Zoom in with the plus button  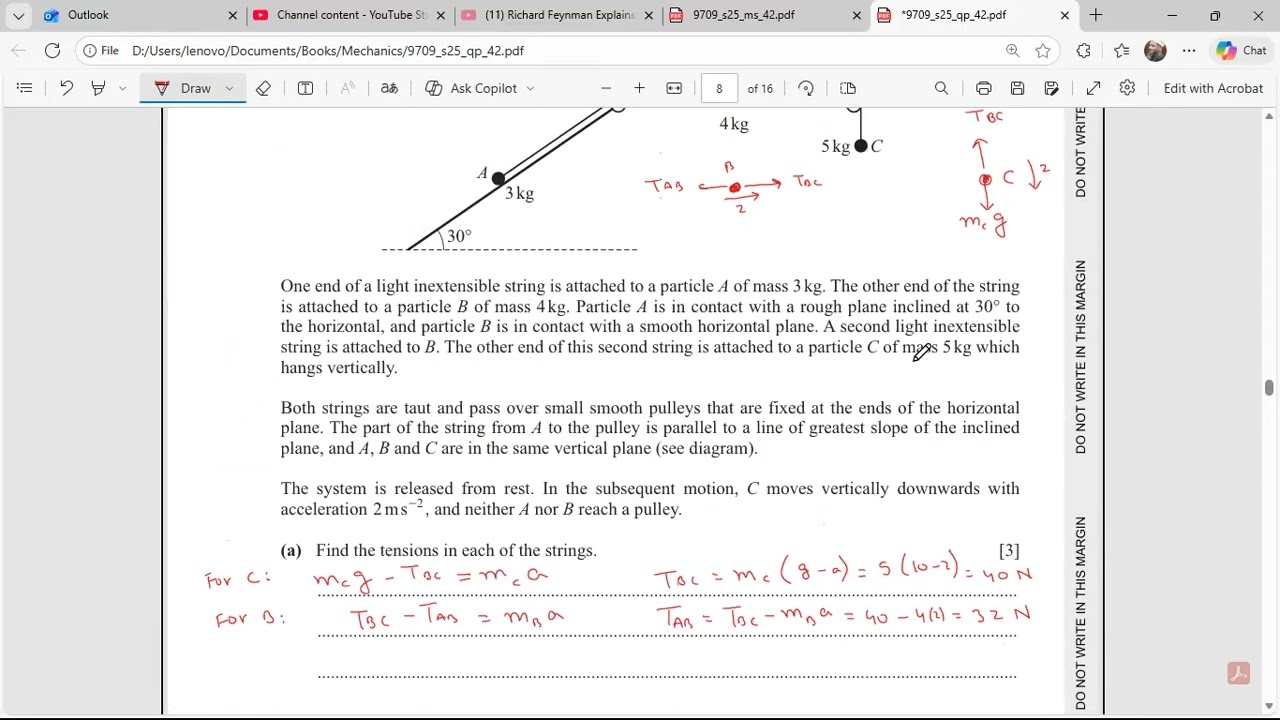click(640, 88)
